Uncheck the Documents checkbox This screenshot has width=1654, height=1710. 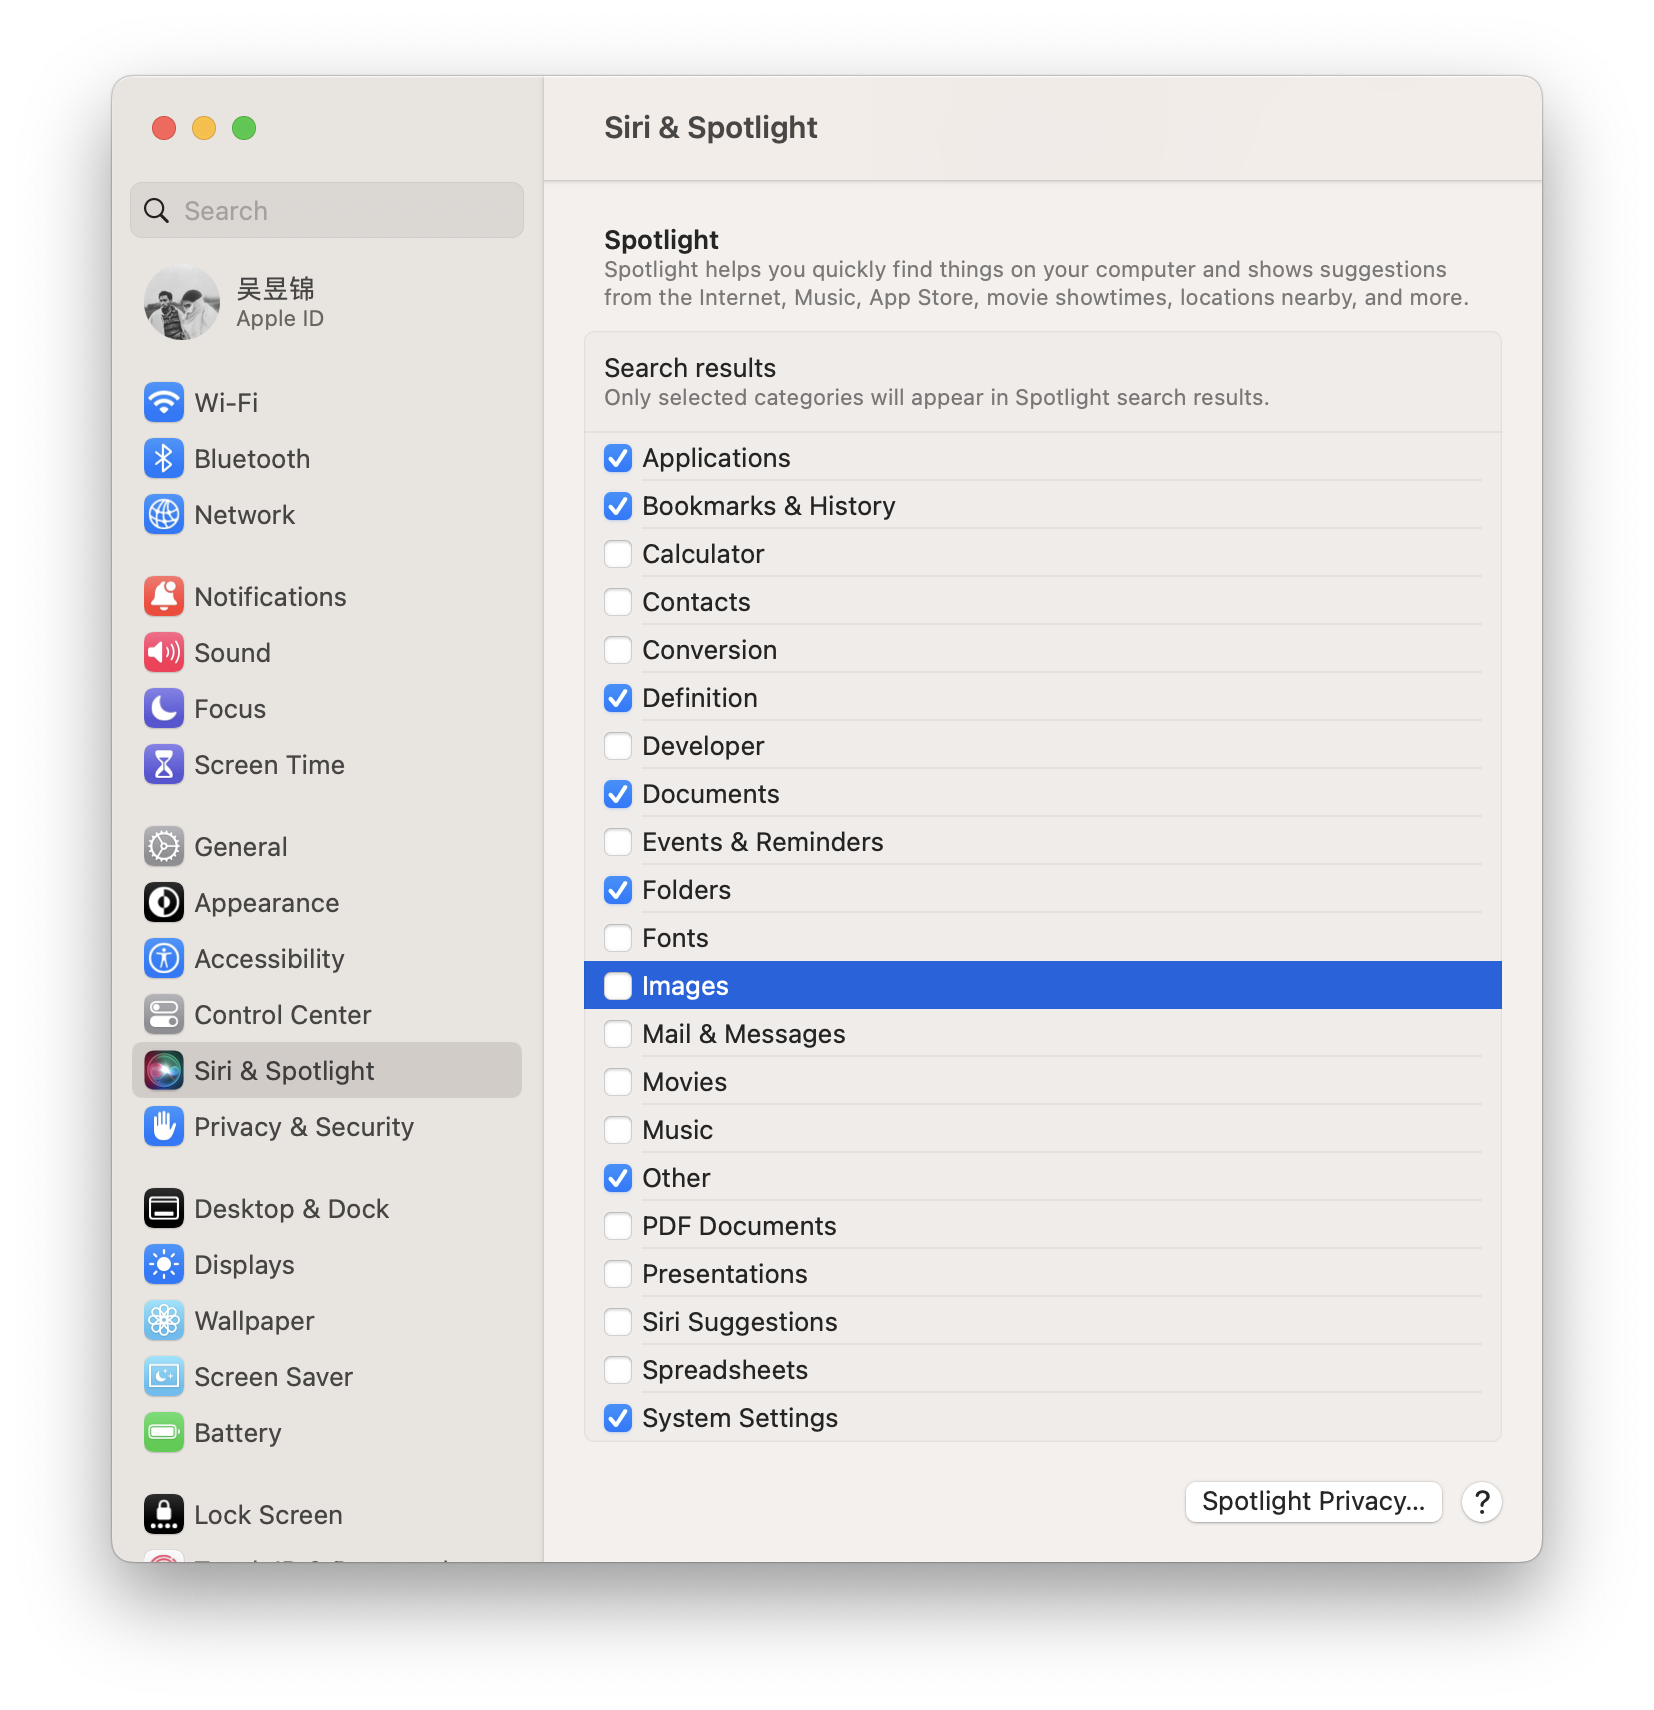(x=618, y=794)
